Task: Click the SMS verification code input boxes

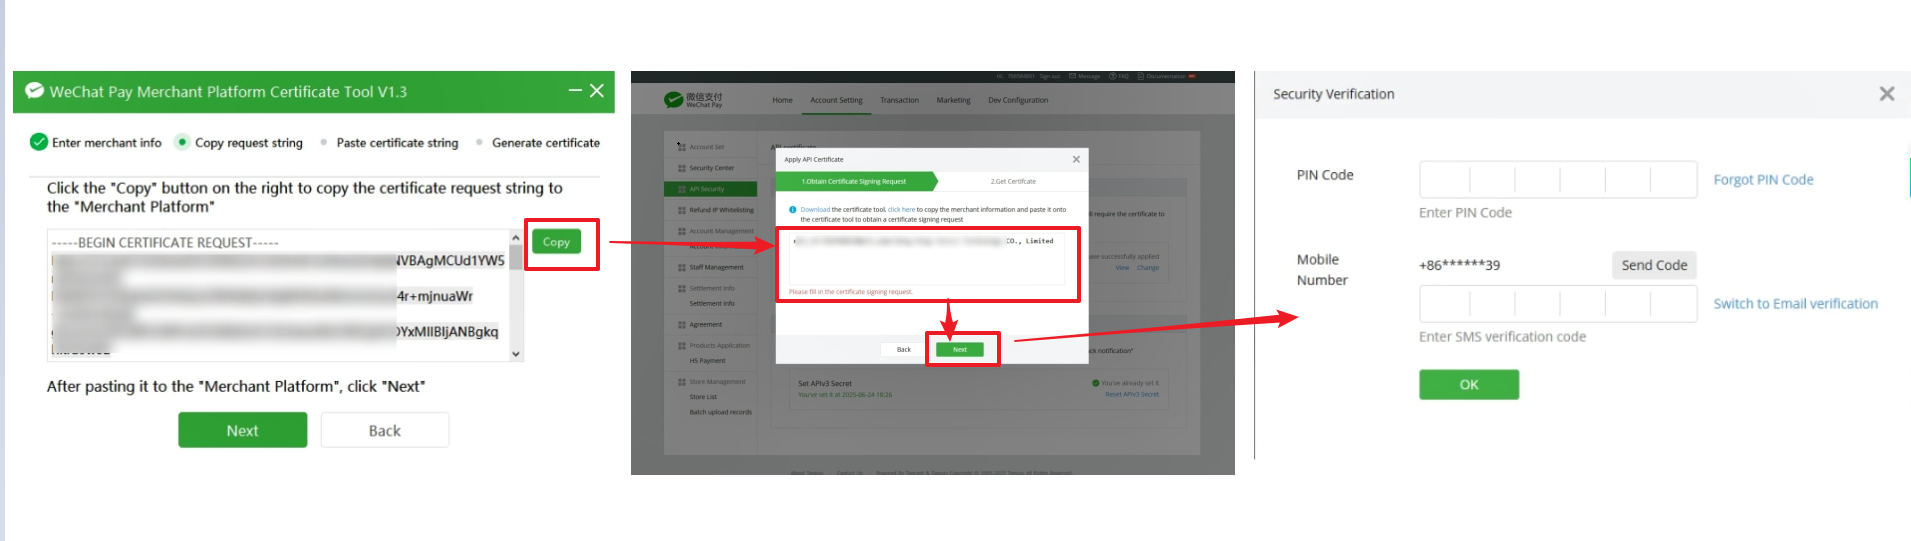Action: point(1558,304)
